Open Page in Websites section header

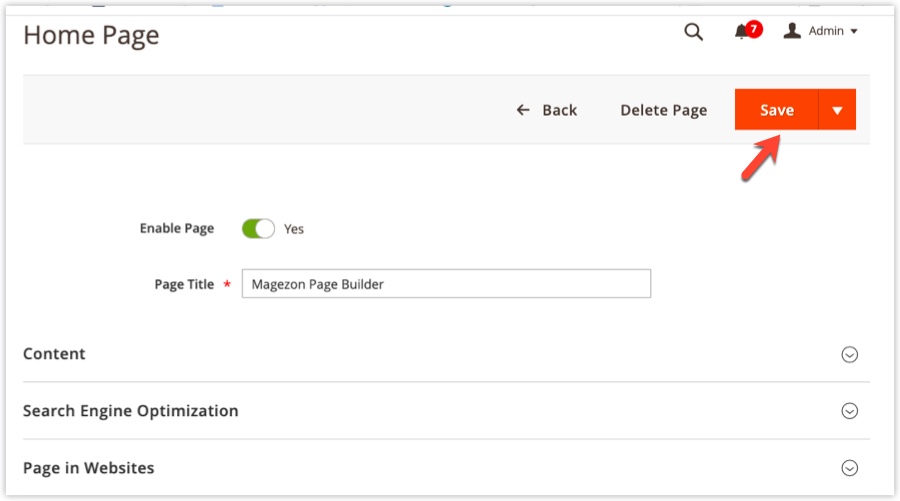446,468
